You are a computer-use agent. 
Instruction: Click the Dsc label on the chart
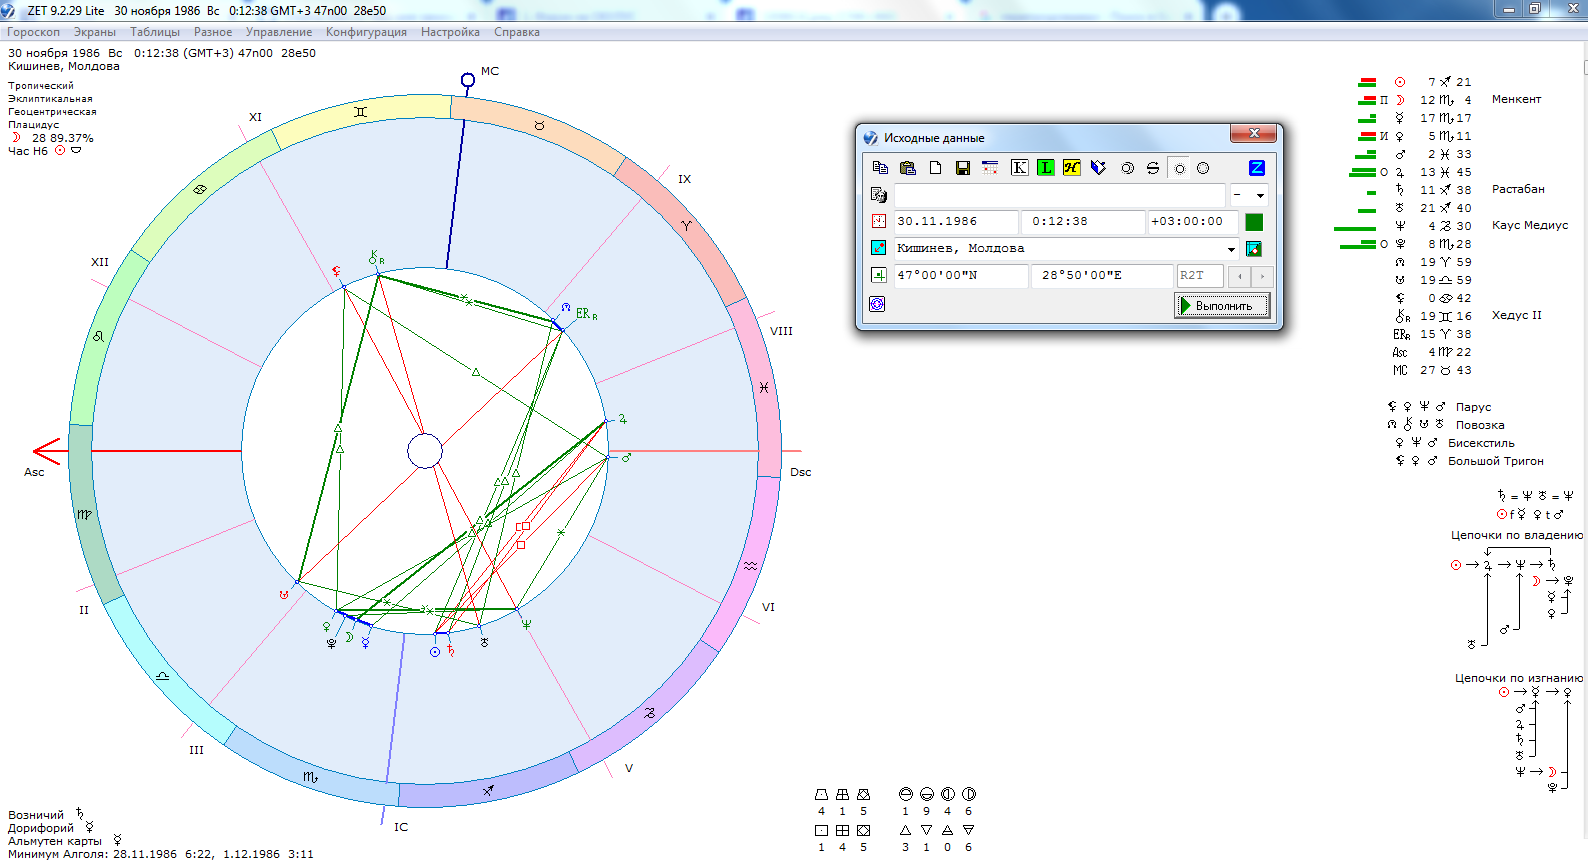click(x=801, y=472)
